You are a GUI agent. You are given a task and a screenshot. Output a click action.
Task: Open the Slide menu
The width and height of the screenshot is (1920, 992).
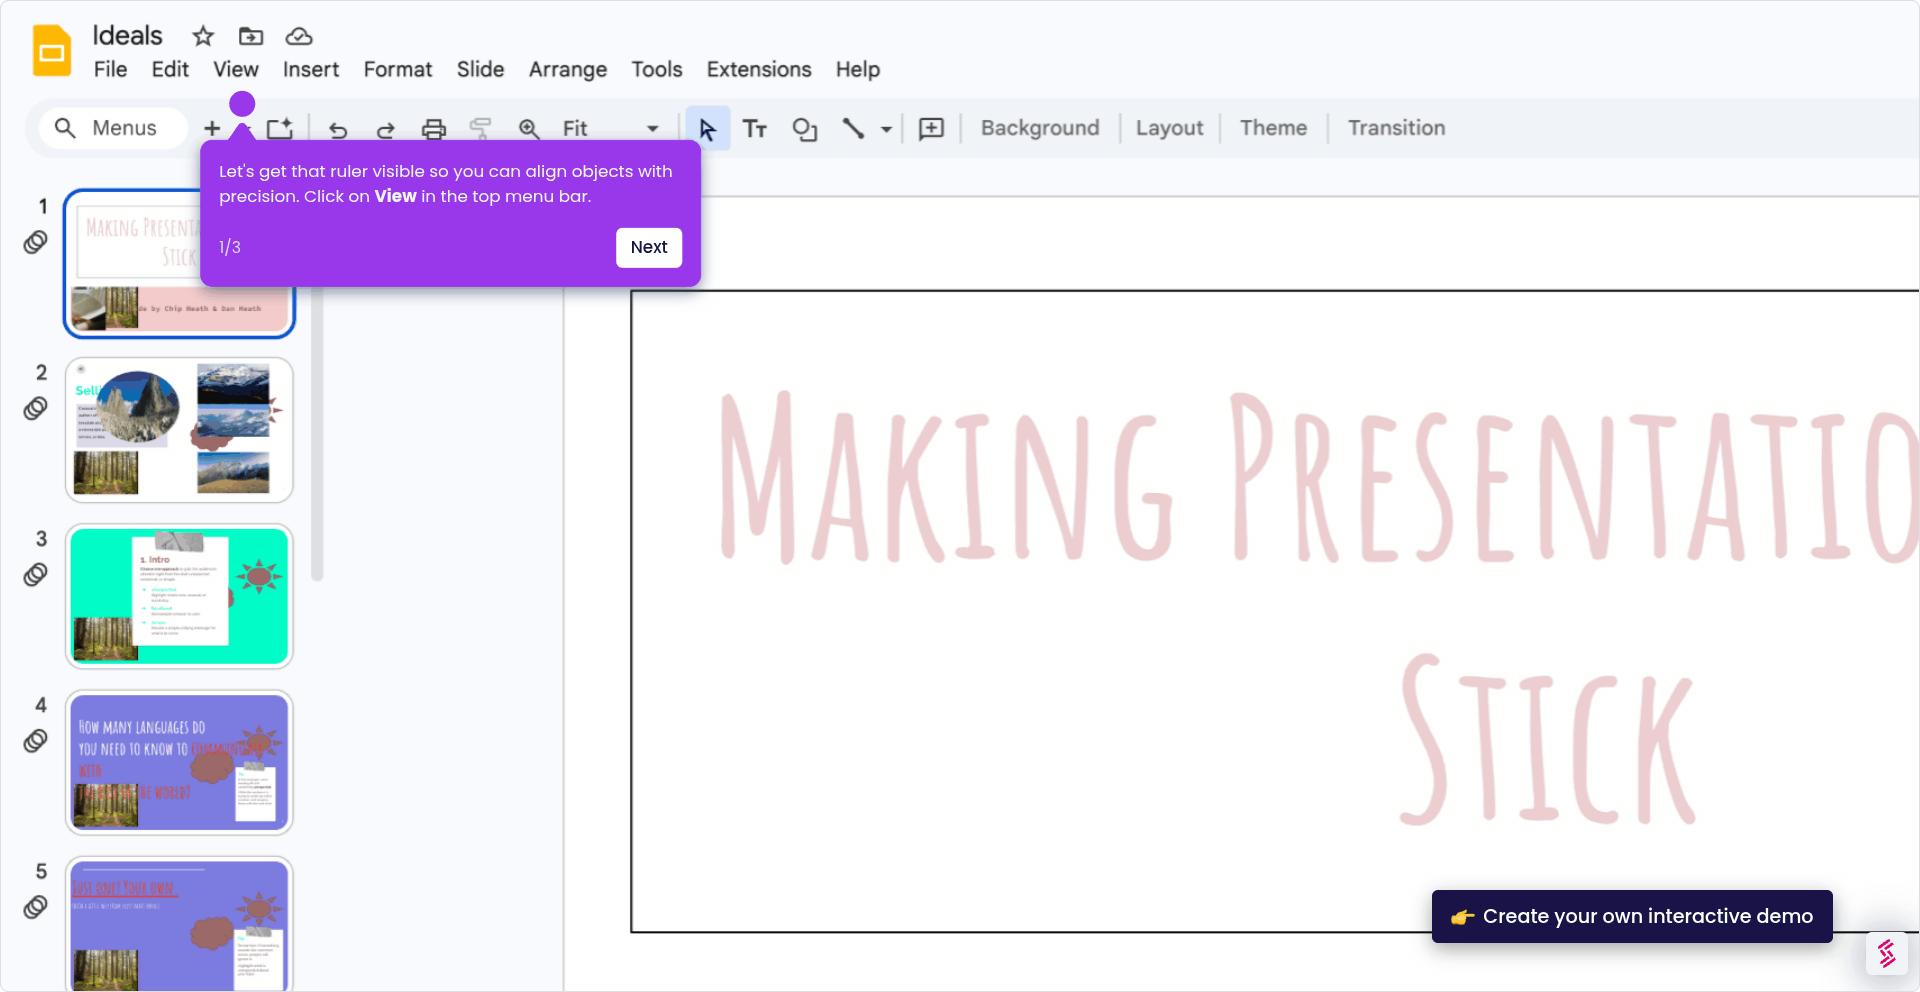coord(480,69)
